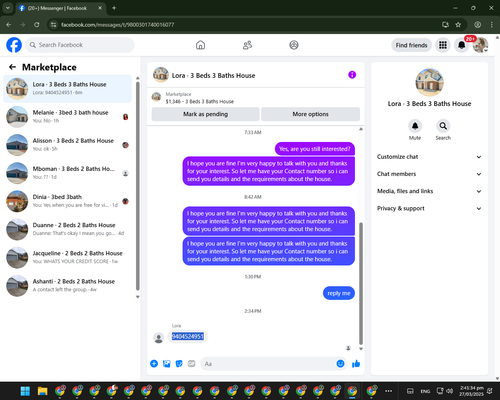
Task: Choose a sticker icon in composer
Action: [179, 364]
